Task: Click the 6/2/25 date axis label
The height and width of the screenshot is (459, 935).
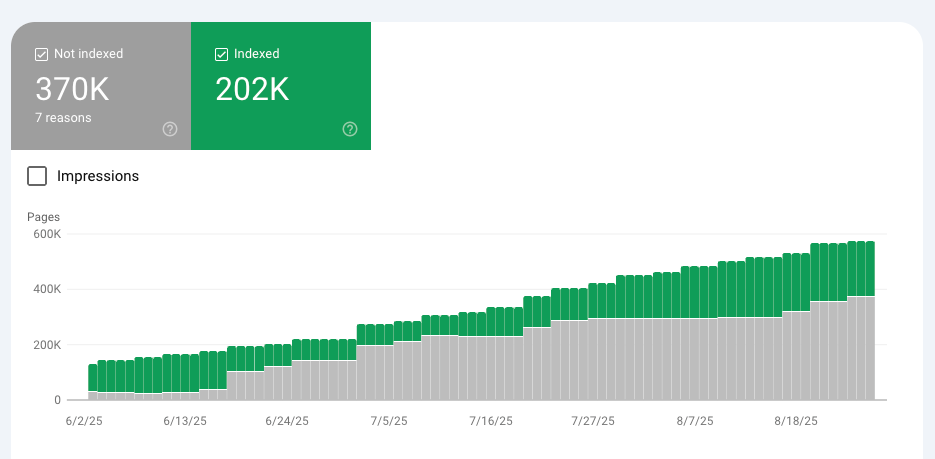Action: point(84,421)
